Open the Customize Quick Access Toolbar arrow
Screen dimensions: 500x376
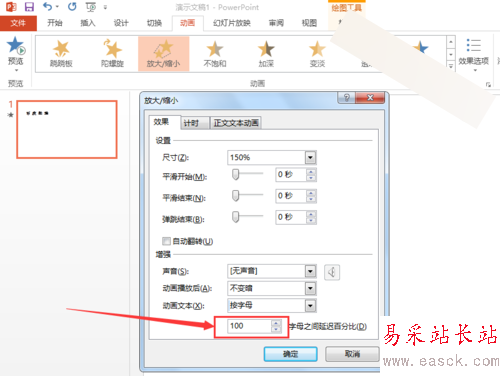click(x=105, y=7)
